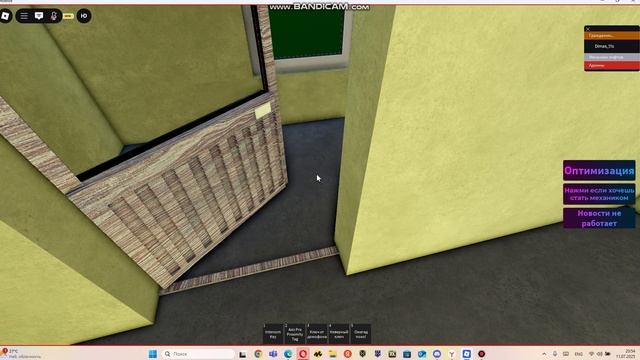The width and height of the screenshot is (640, 360).
Task: Open Outlook from the taskbar
Action: click(x=422, y=354)
